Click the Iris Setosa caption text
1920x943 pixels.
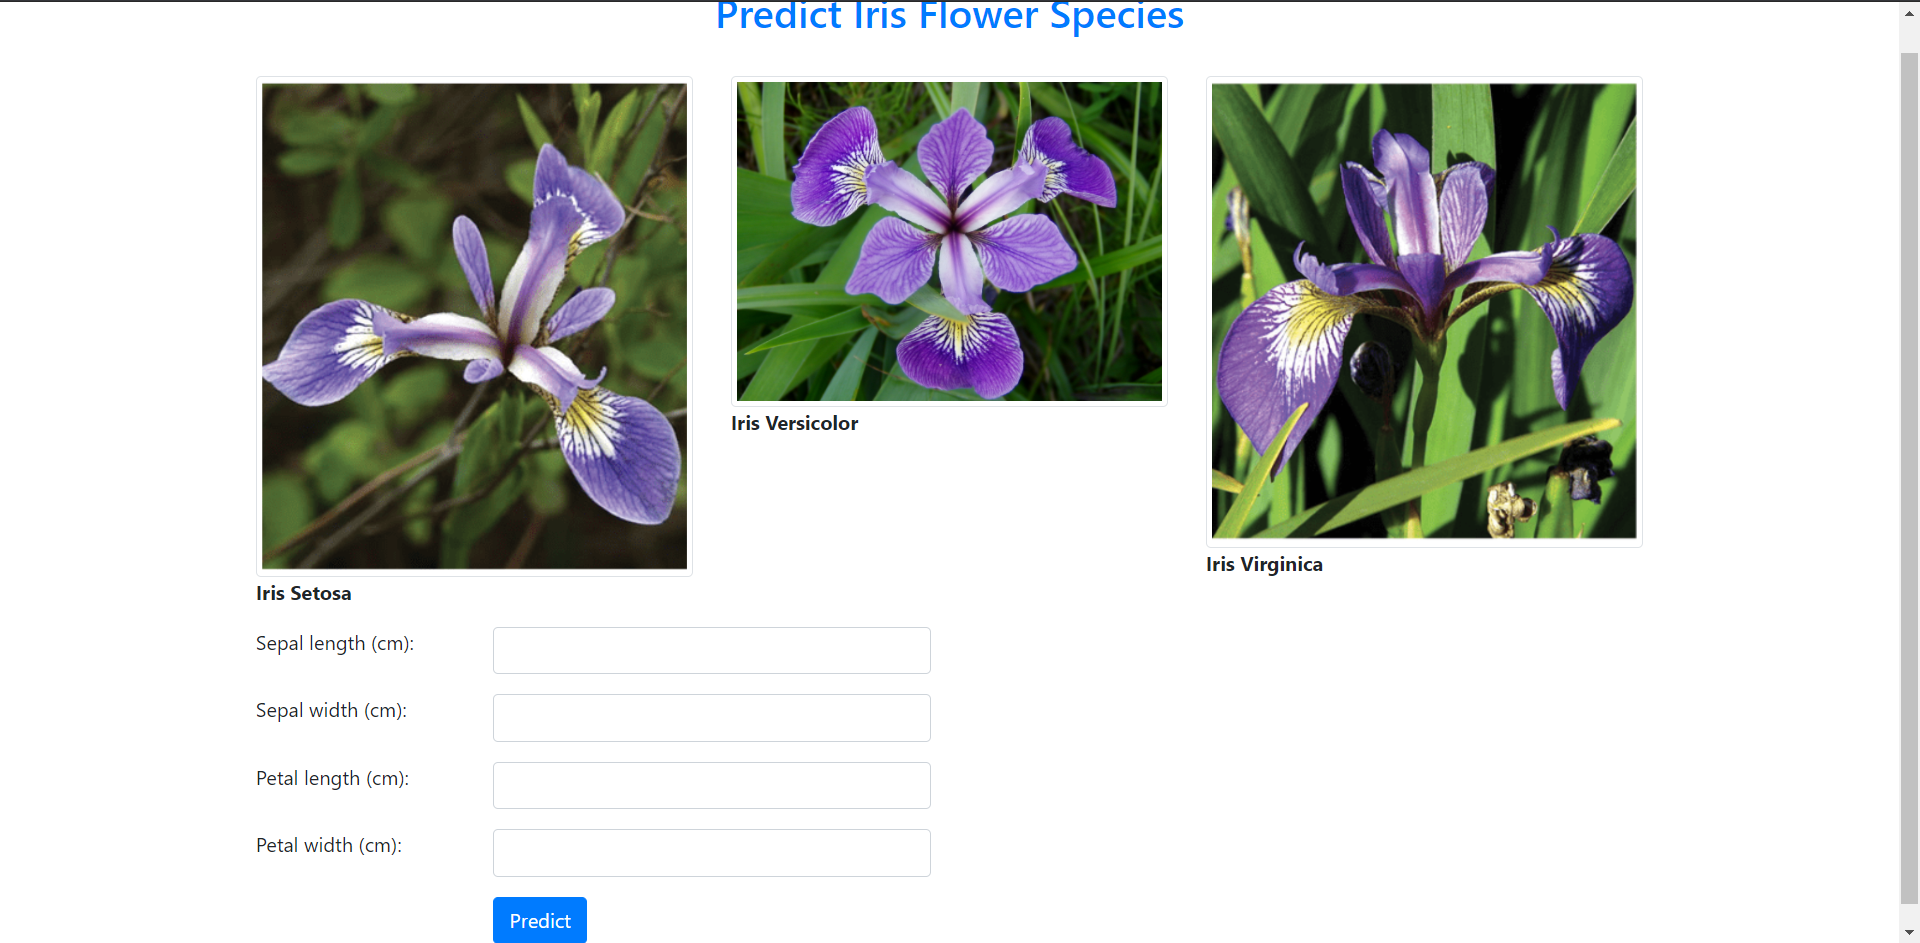click(x=303, y=593)
